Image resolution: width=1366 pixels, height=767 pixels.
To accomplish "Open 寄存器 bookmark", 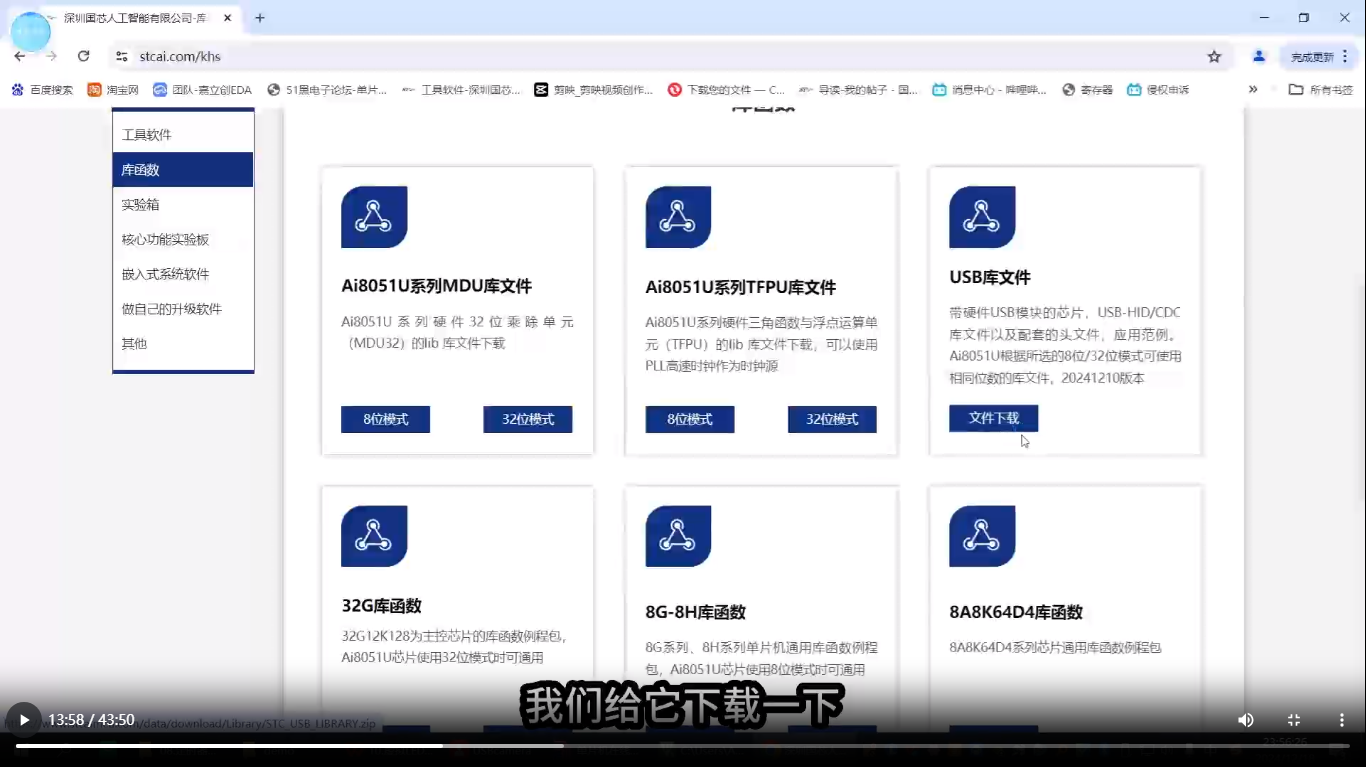I will pyautogui.click(x=1088, y=90).
